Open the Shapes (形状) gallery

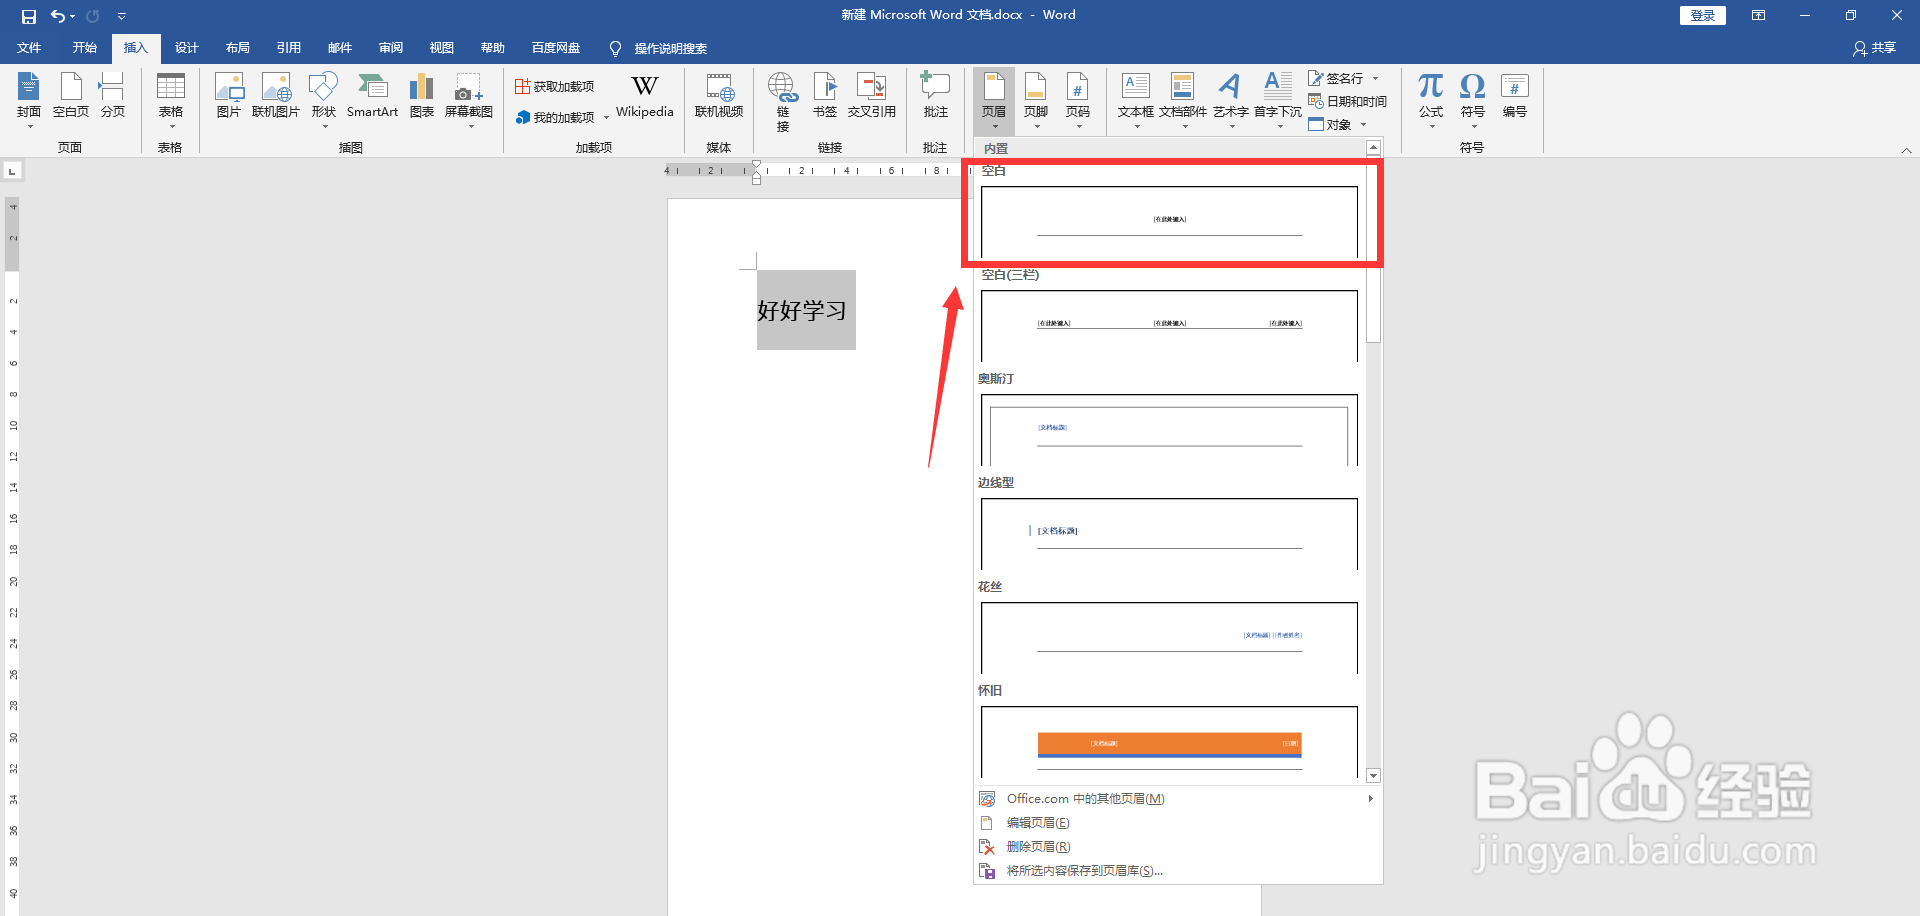pos(323,101)
